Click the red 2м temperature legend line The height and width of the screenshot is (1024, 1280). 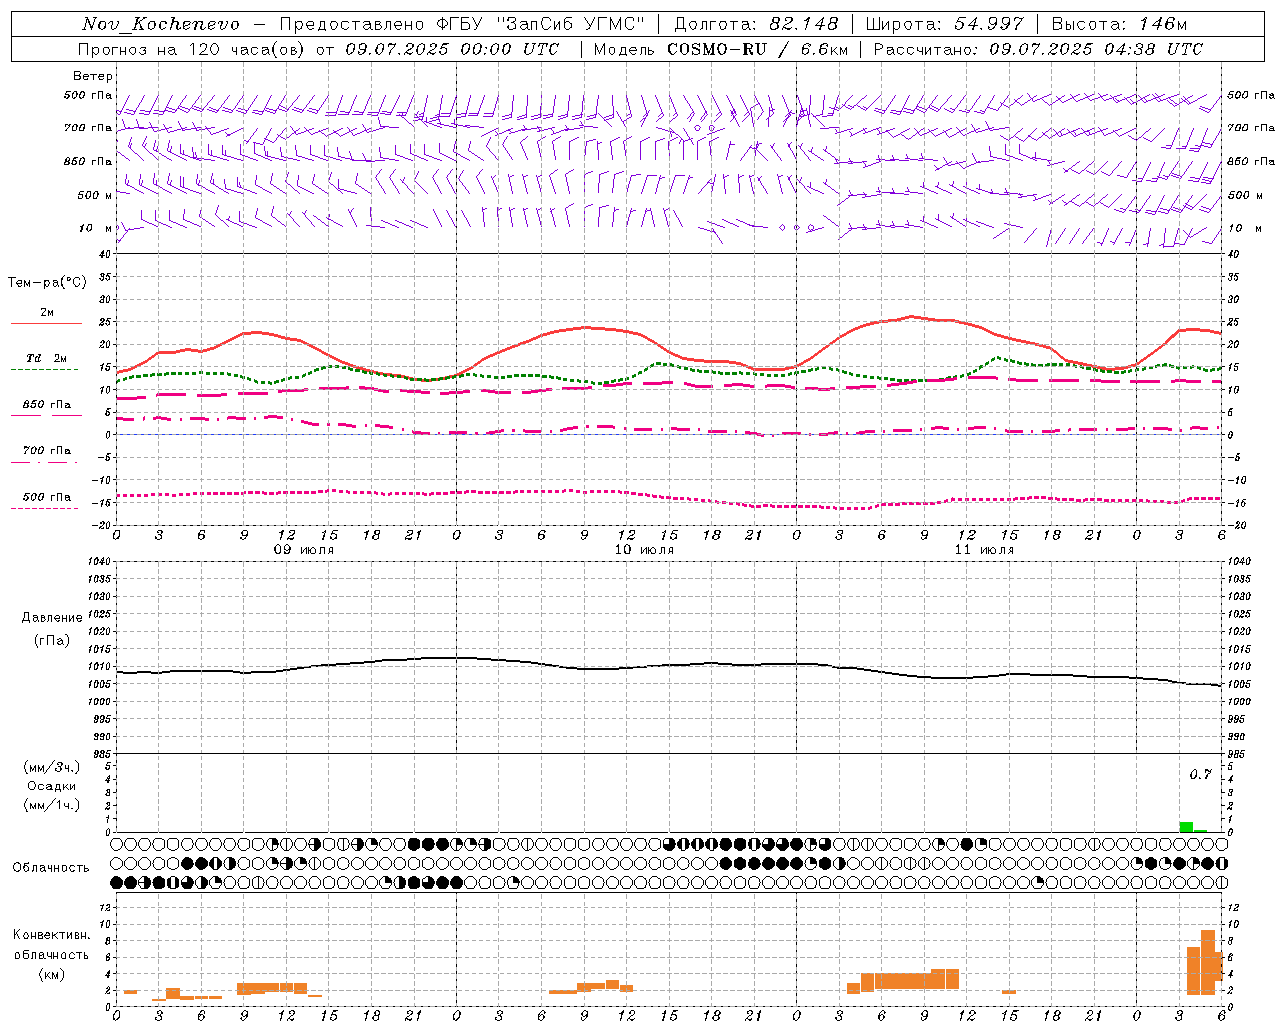coord(46,324)
